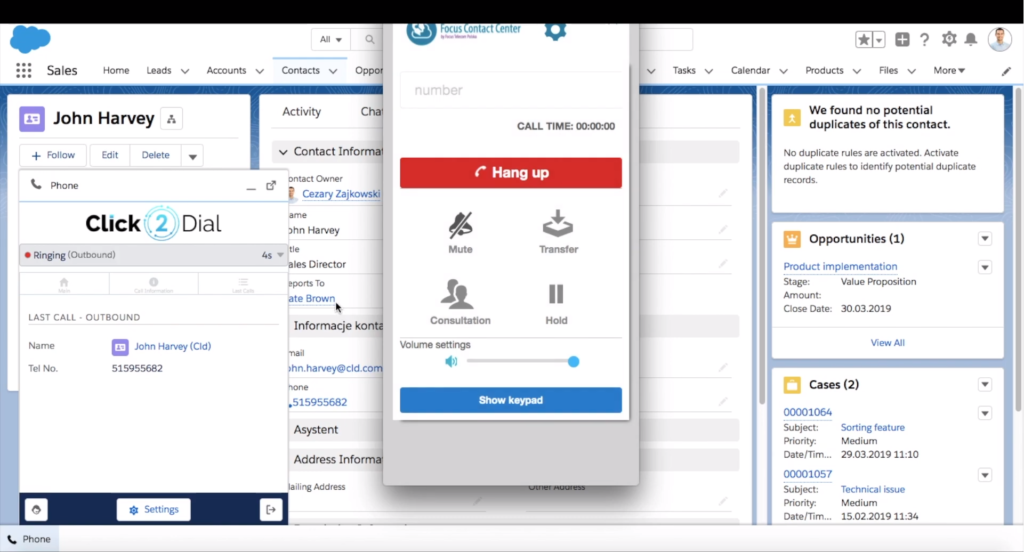The height and width of the screenshot is (552, 1024).
Task: Put the call on Hold
Action: pos(556,294)
